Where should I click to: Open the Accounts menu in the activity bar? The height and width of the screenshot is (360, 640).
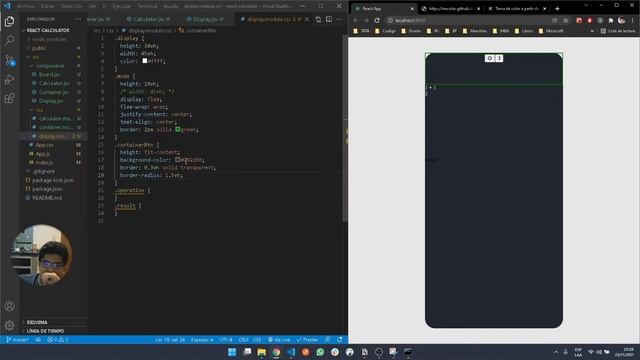[x=9, y=306]
